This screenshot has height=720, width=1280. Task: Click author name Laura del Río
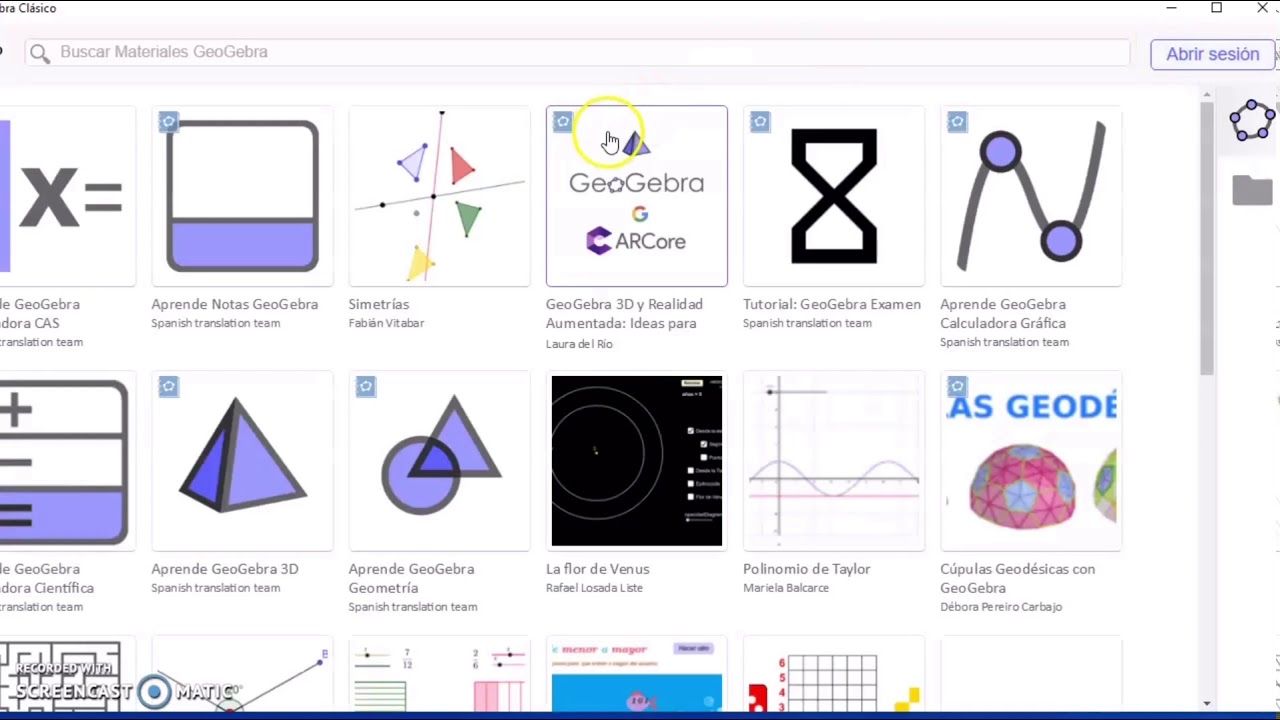pyautogui.click(x=579, y=343)
